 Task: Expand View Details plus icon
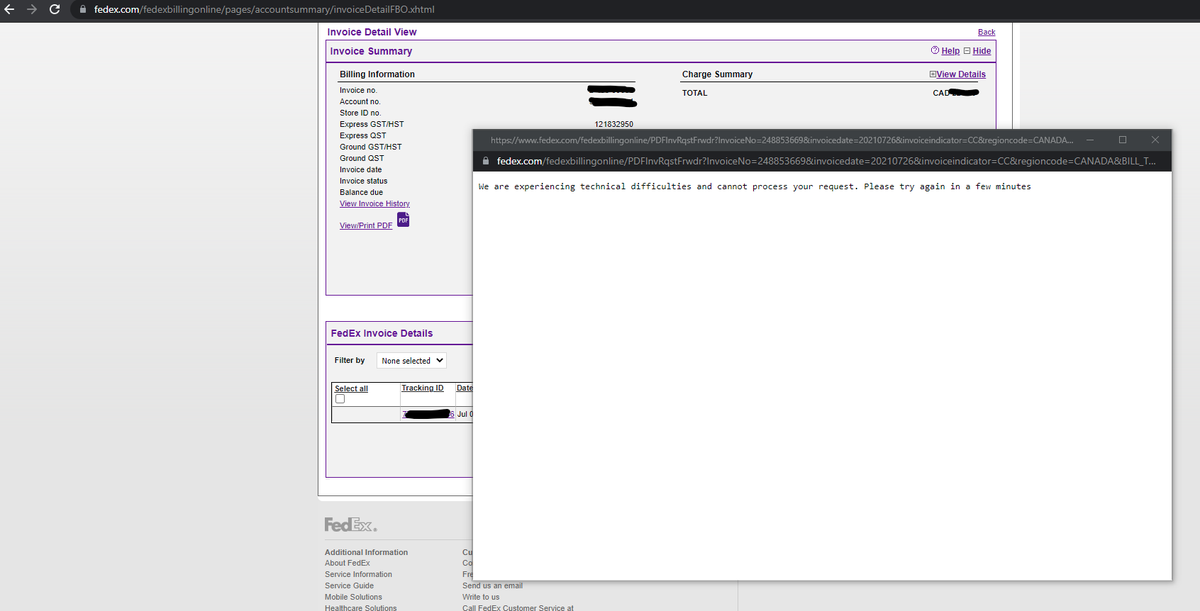coord(932,74)
